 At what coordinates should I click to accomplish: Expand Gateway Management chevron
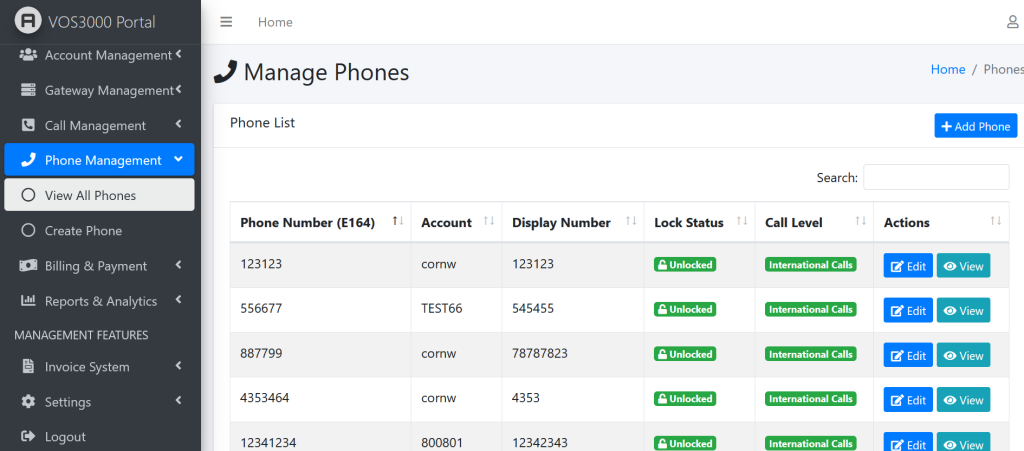(x=178, y=89)
